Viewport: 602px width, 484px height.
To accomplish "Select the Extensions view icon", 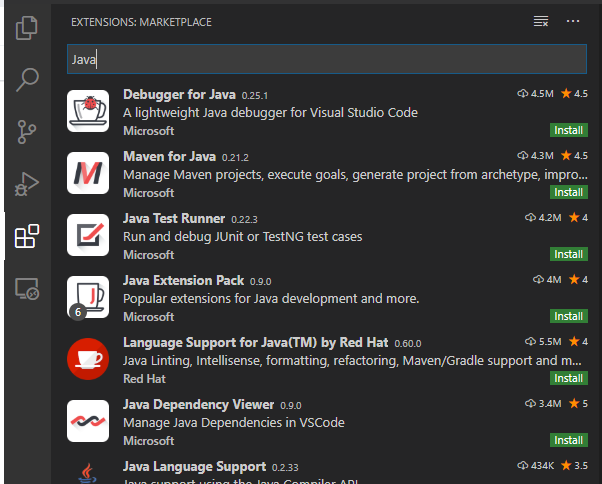I will (27, 236).
